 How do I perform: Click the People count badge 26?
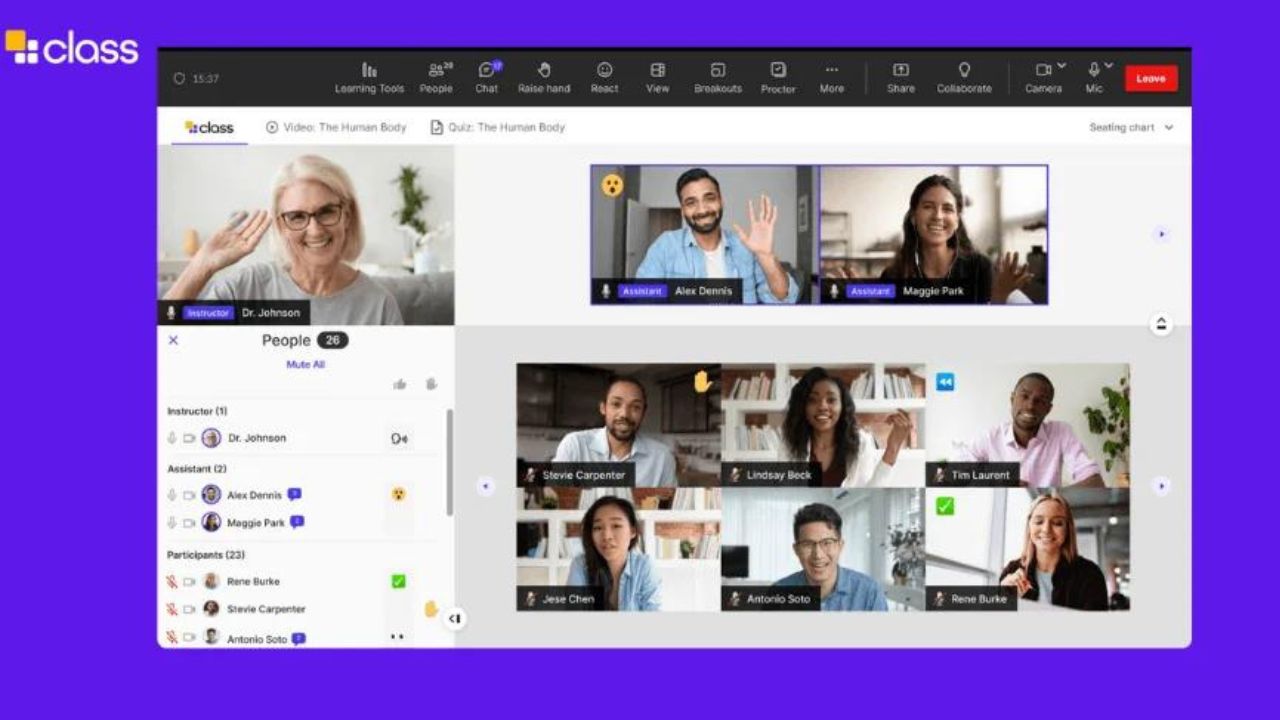click(x=332, y=340)
